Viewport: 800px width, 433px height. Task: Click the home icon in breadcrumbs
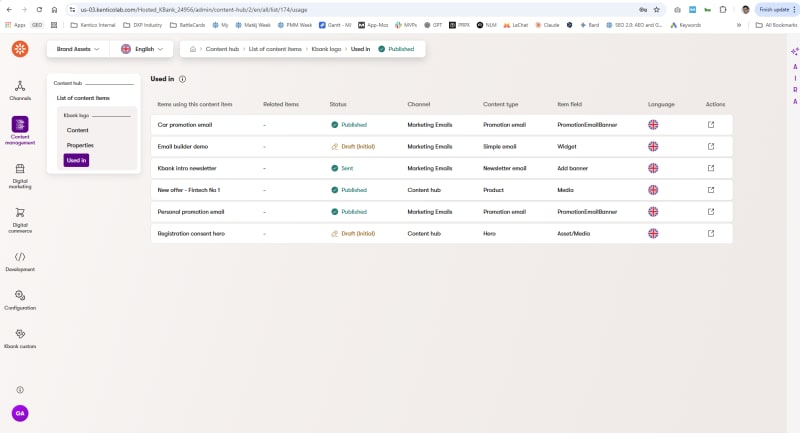click(x=193, y=49)
